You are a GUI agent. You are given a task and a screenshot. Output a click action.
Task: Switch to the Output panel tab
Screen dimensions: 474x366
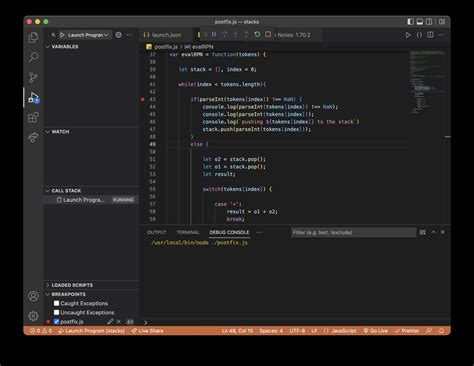click(156, 232)
